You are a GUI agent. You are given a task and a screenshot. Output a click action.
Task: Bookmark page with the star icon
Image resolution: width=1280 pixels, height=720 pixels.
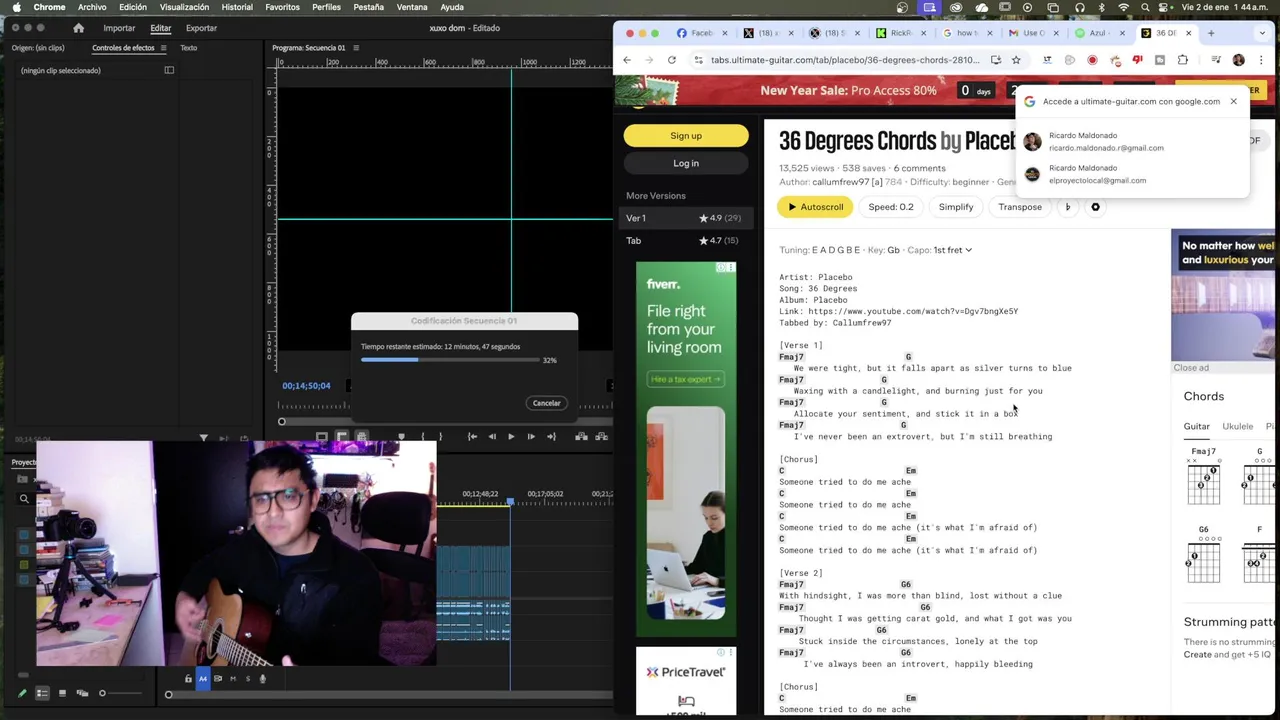coord(1016,60)
